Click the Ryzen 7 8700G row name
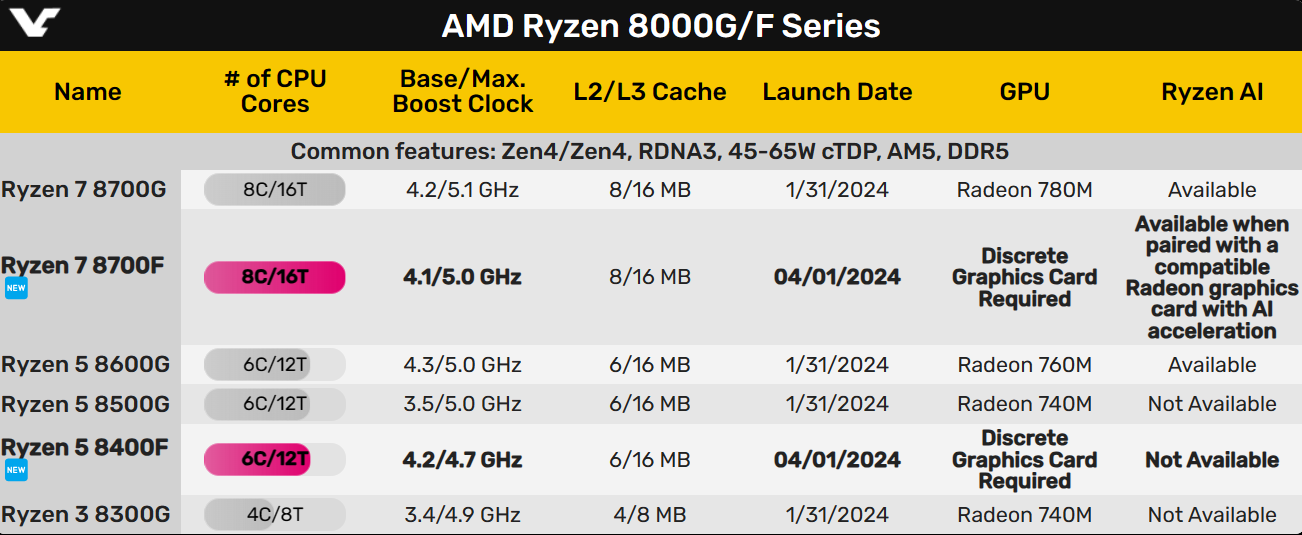Viewport: 1302px width, 535px height. point(84,189)
